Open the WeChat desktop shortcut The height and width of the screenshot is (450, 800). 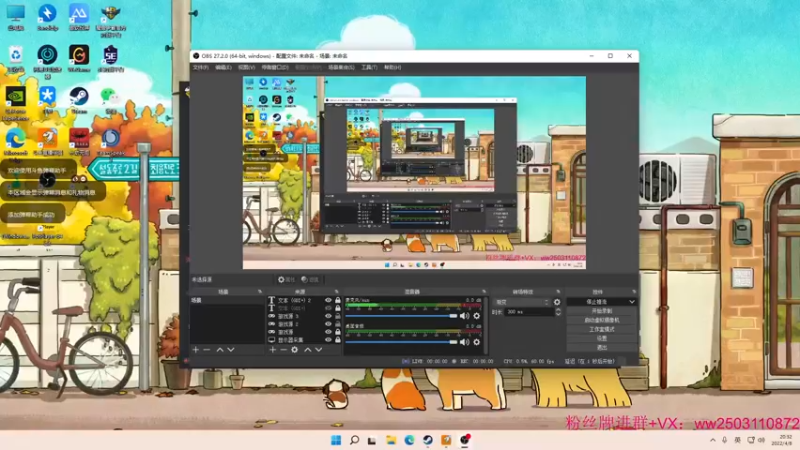pyautogui.click(x=110, y=99)
